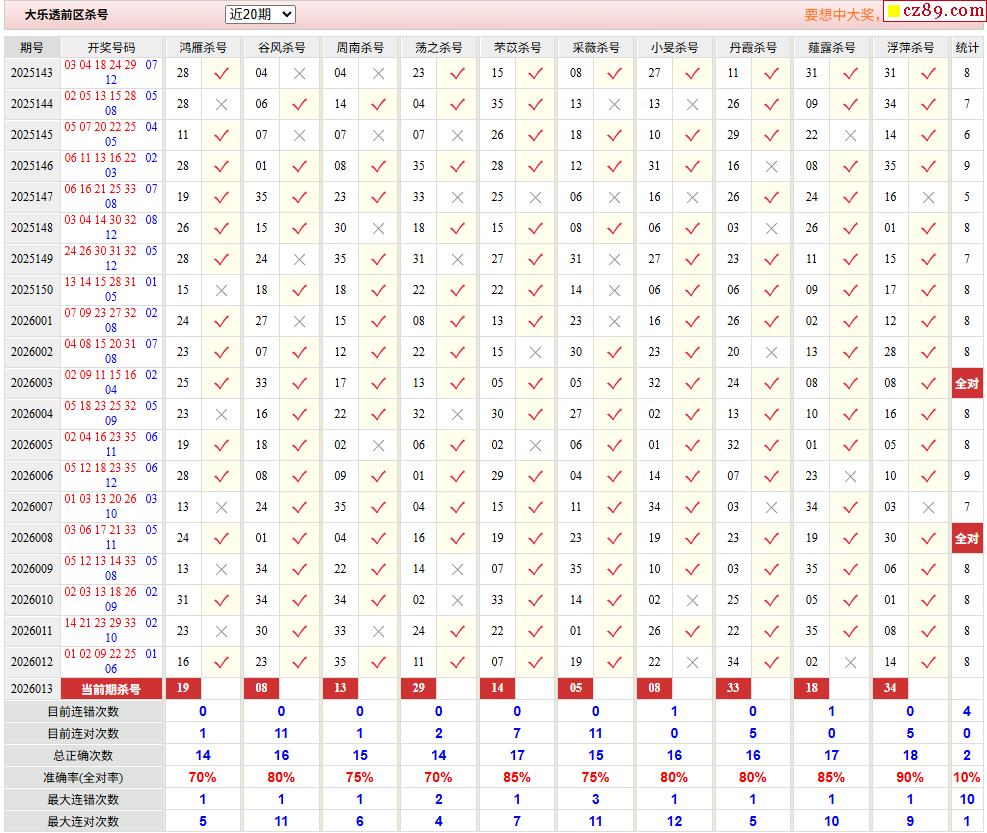Click 丹霞杀号 cross mark in row 2025146
Viewport: 987px width, 833px height.
(x=771, y=166)
